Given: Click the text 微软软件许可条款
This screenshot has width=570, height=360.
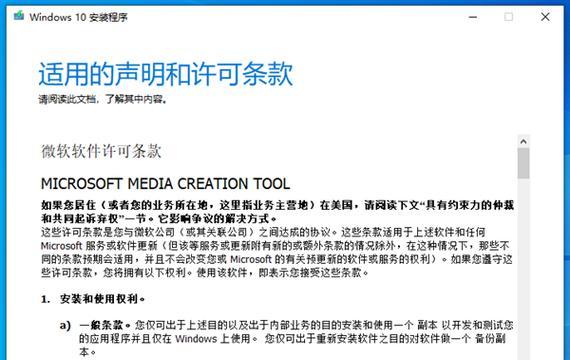Looking at the screenshot, I should pos(101,151).
